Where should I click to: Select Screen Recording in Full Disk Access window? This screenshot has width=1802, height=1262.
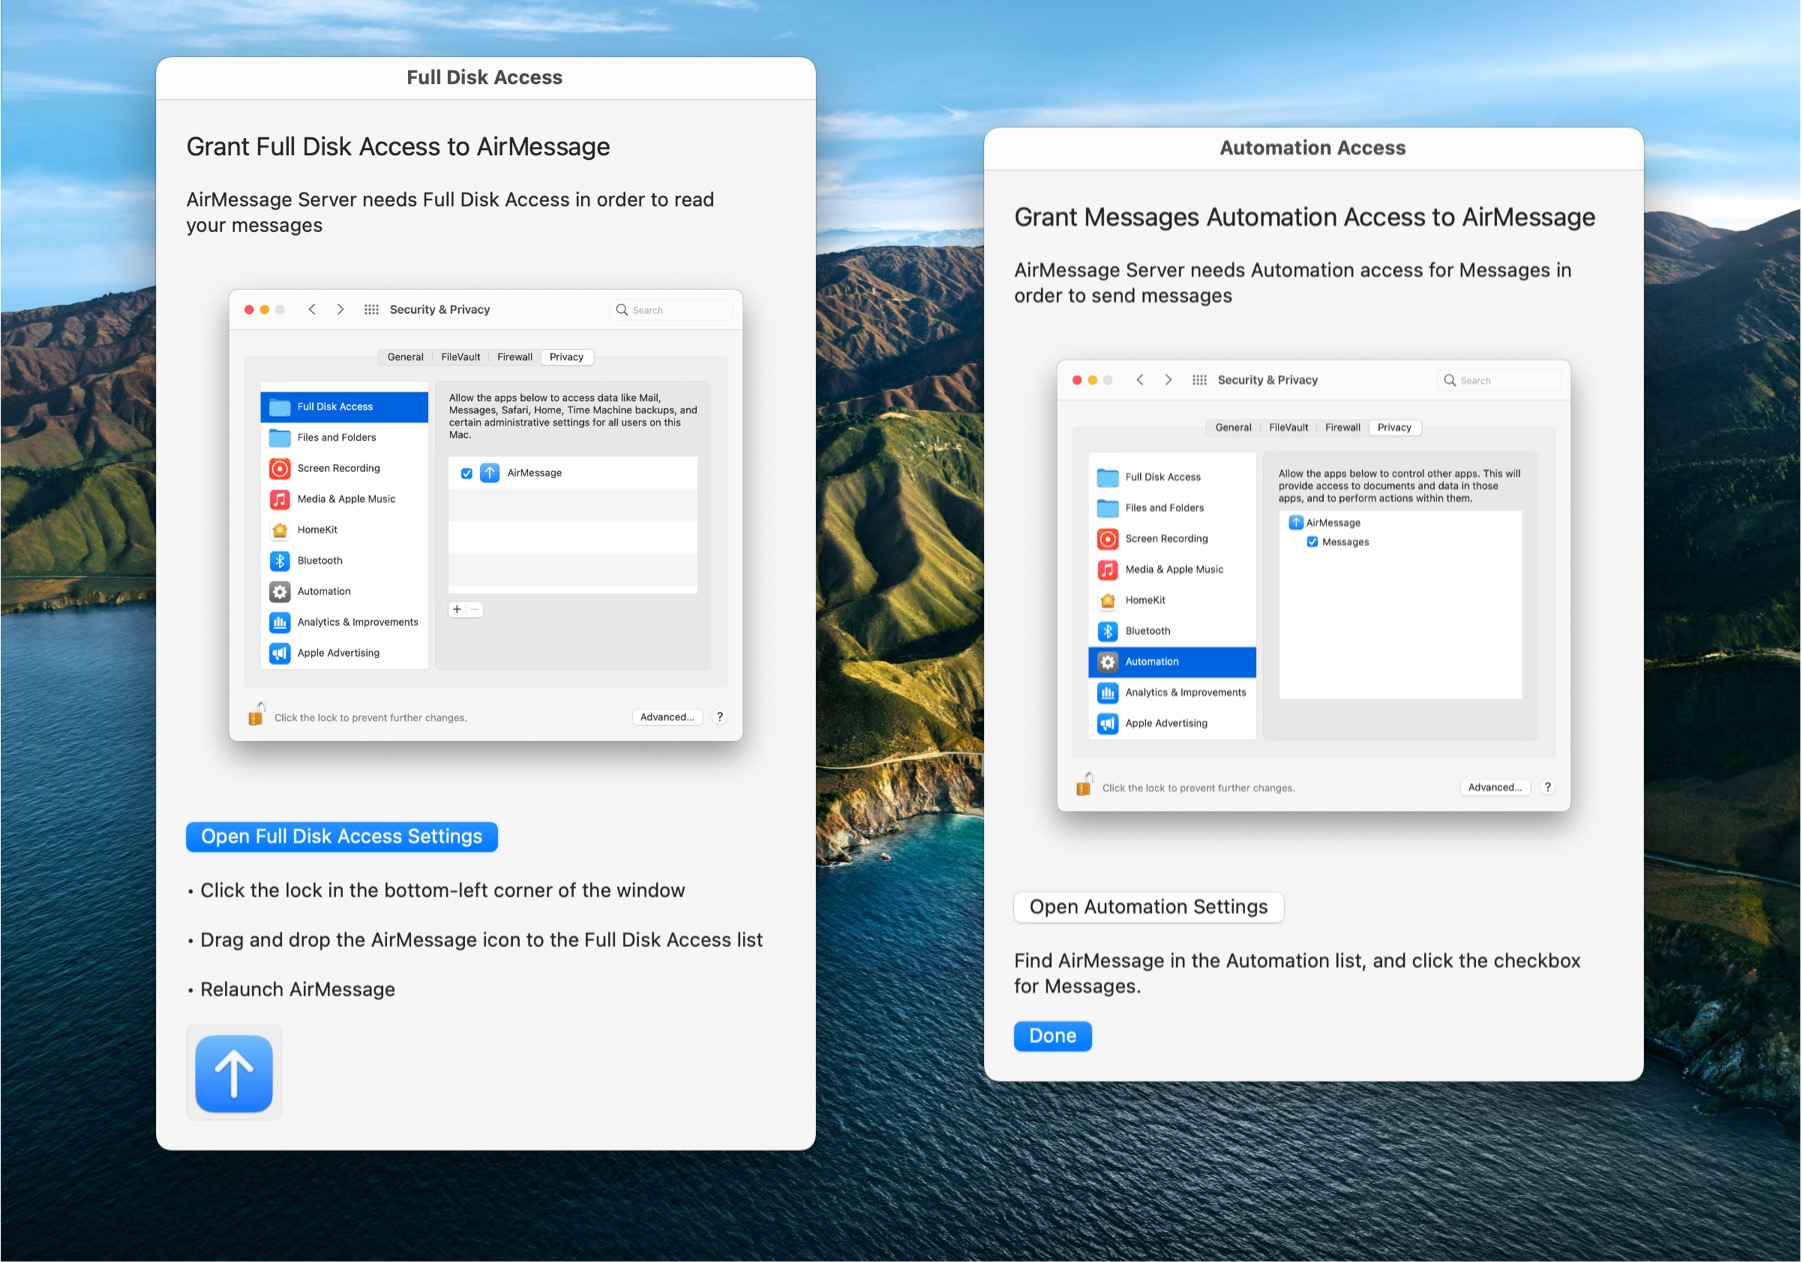click(x=344, y=468)
